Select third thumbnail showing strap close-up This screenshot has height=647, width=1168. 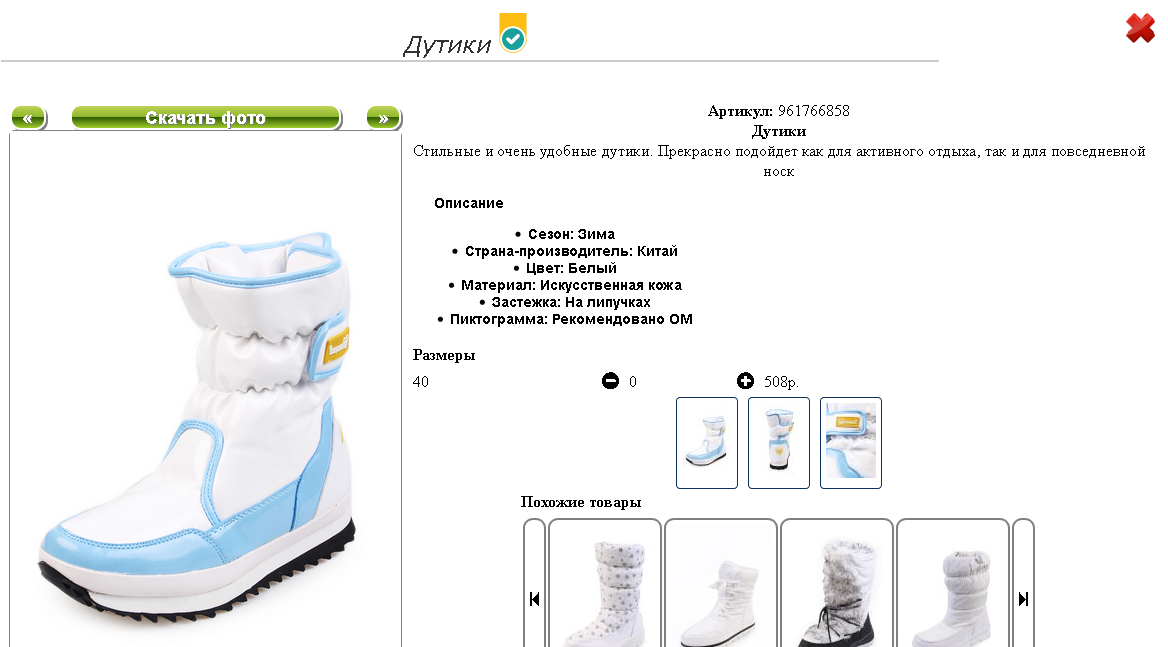[851, 443]
